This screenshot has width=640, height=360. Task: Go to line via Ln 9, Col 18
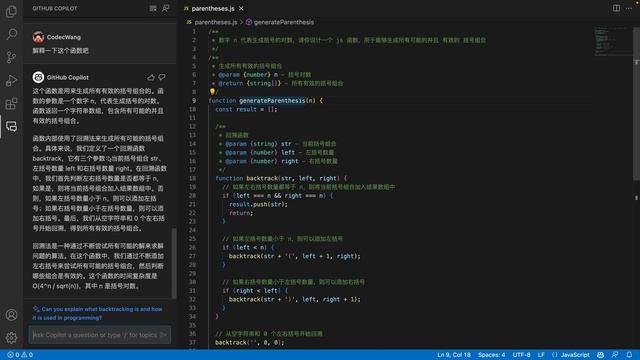pos(454,355)
